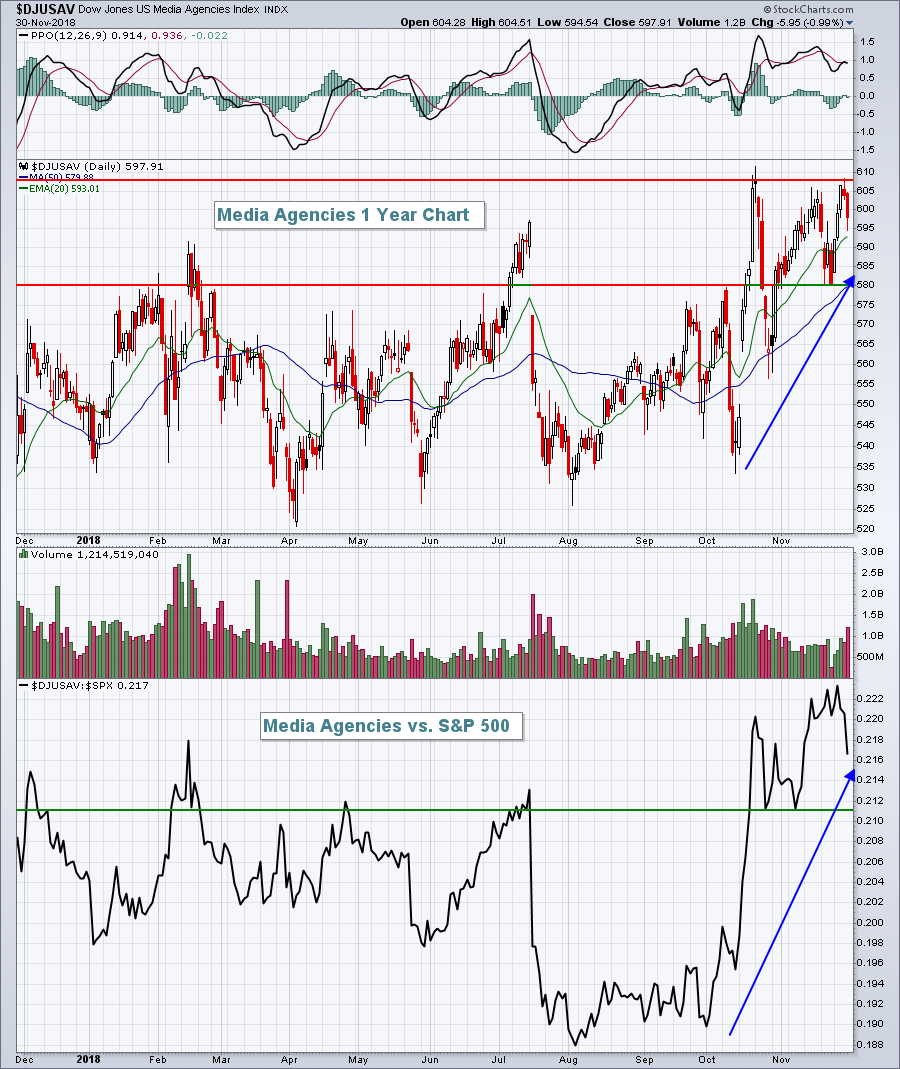Click the 0.188 ratio axis label
900x1069 pixels.
coord(869,1044)
